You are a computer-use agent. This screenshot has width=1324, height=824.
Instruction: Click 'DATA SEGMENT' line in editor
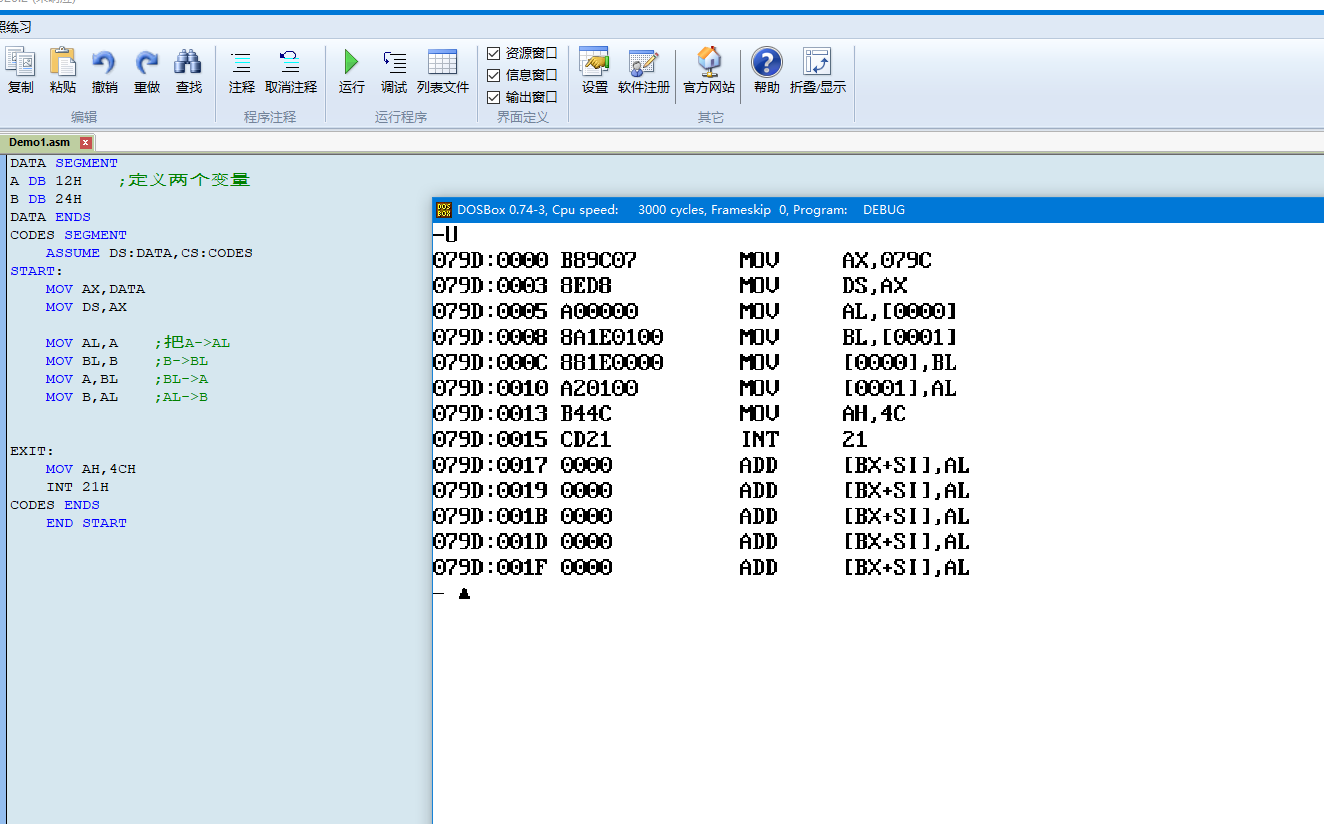pos(64,163)
